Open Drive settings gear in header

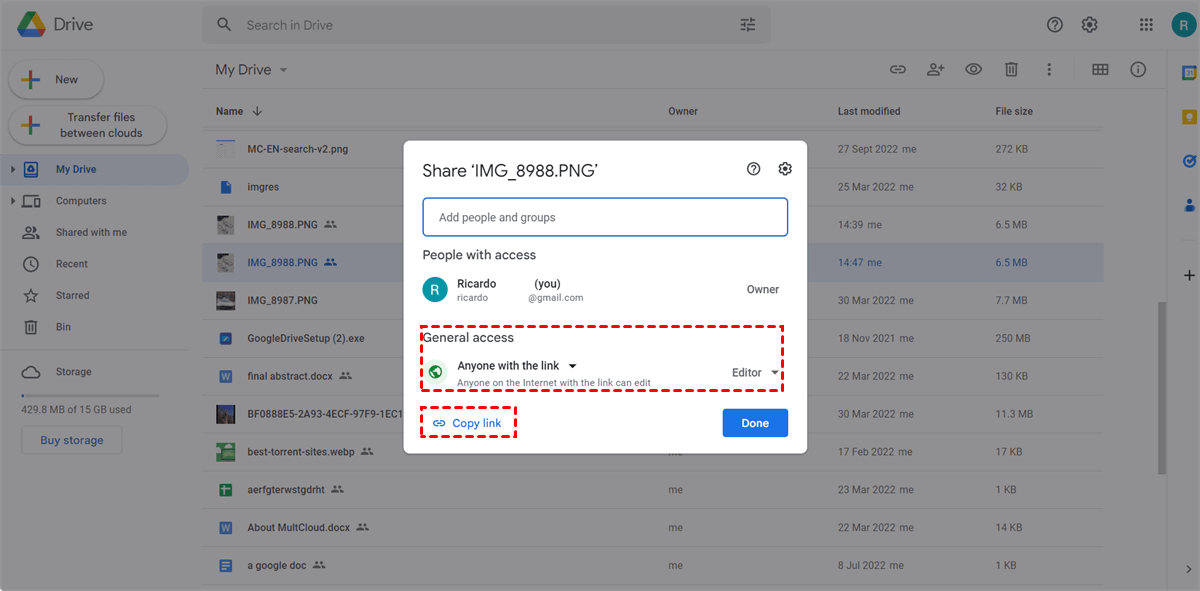pos(1090,25)
